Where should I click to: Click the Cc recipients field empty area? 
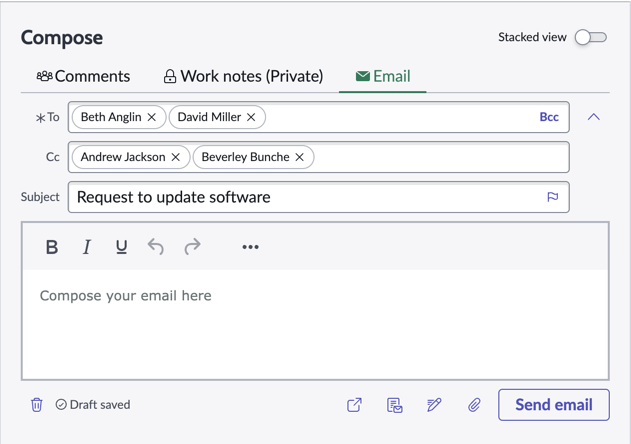(441, 157)
